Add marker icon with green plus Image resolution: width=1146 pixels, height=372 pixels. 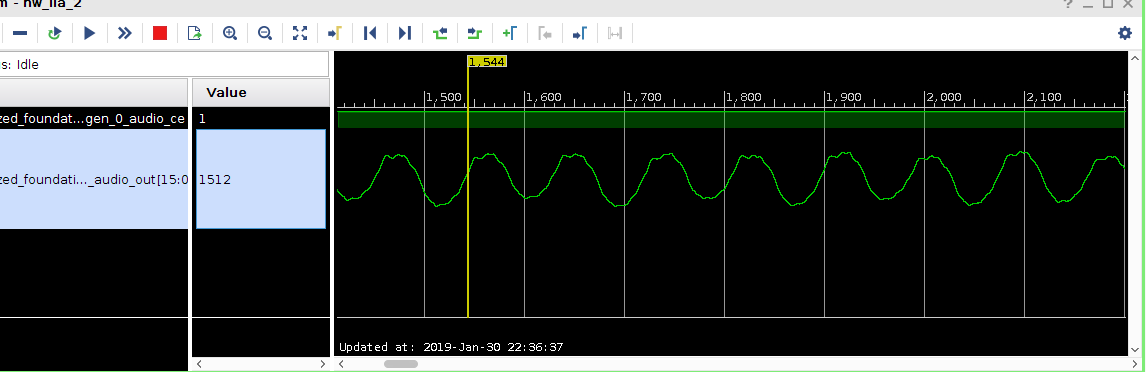click(509, 33)
